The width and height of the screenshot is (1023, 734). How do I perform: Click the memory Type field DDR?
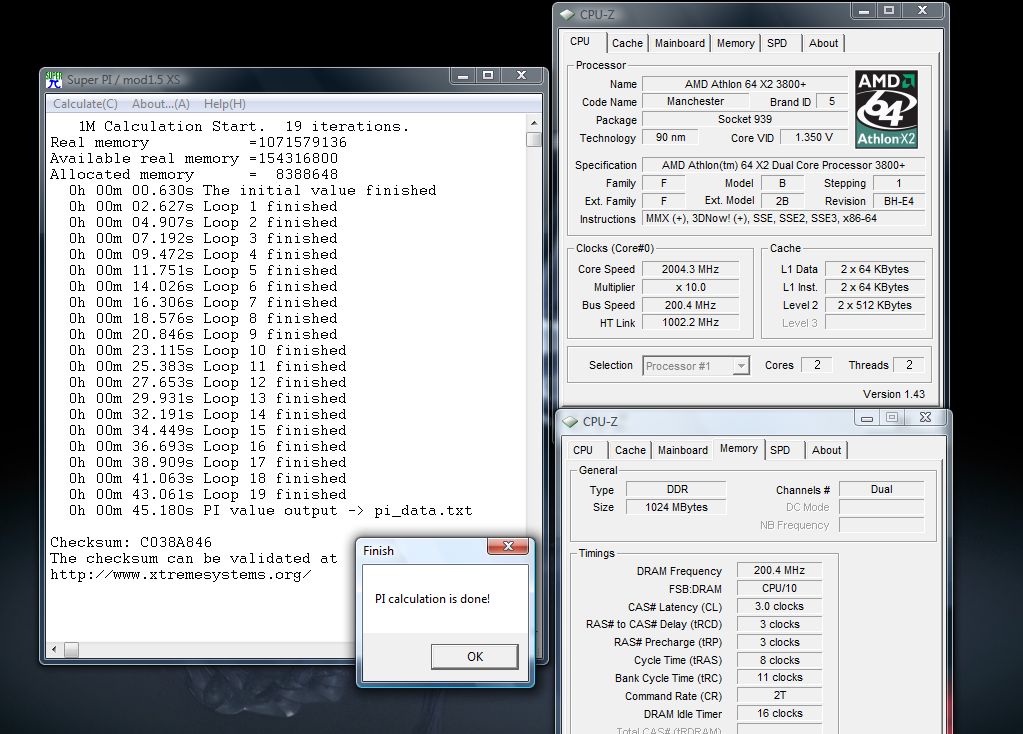tap(677, 489)
